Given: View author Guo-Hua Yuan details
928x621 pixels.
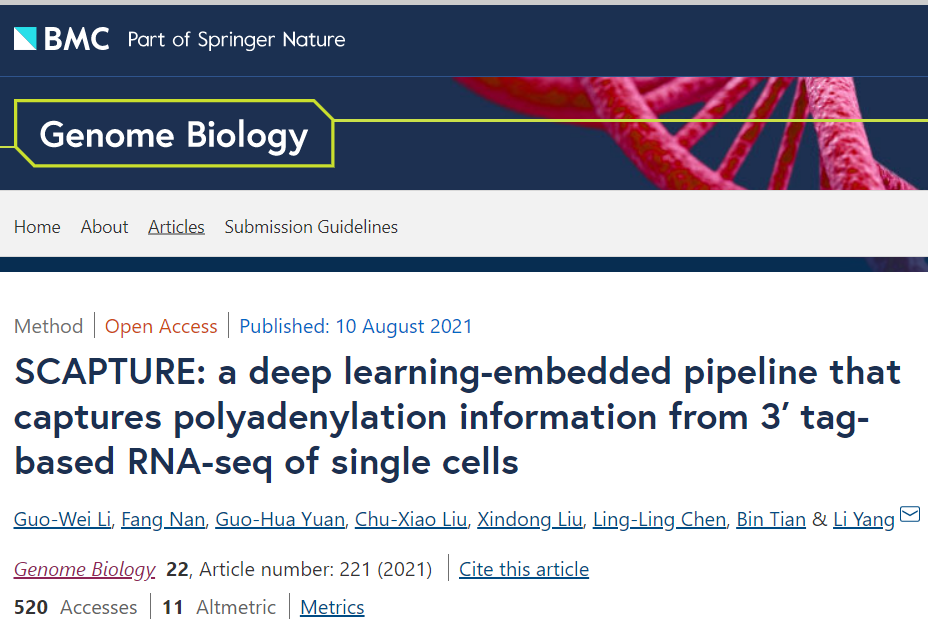Looking at the screenshot, I should point(281,520).
